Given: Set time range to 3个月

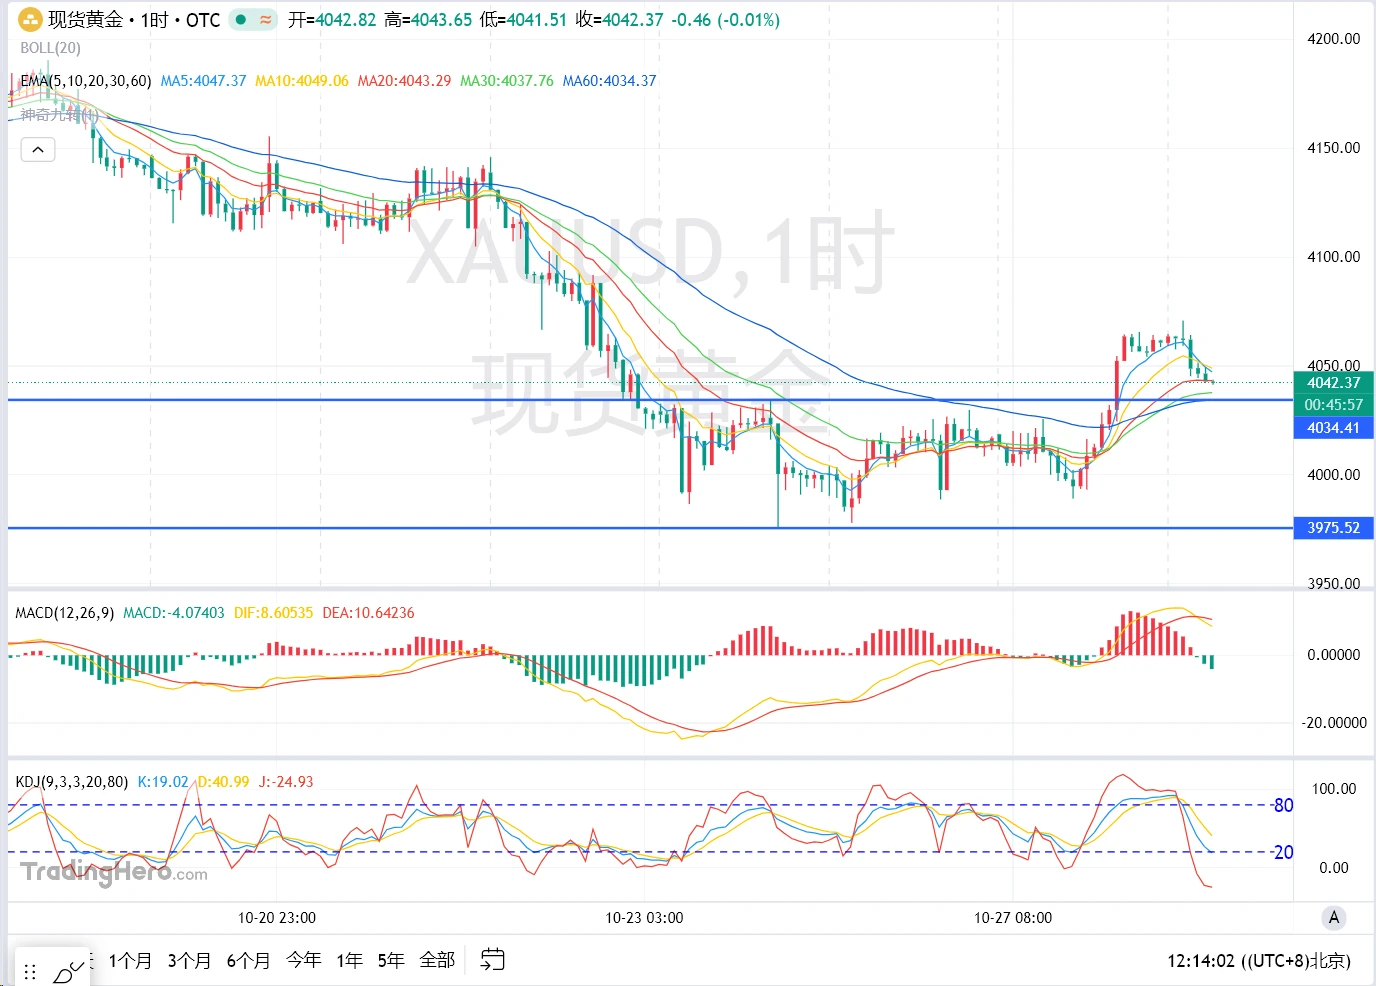Looking at the screenshot, I should point(189,961).
